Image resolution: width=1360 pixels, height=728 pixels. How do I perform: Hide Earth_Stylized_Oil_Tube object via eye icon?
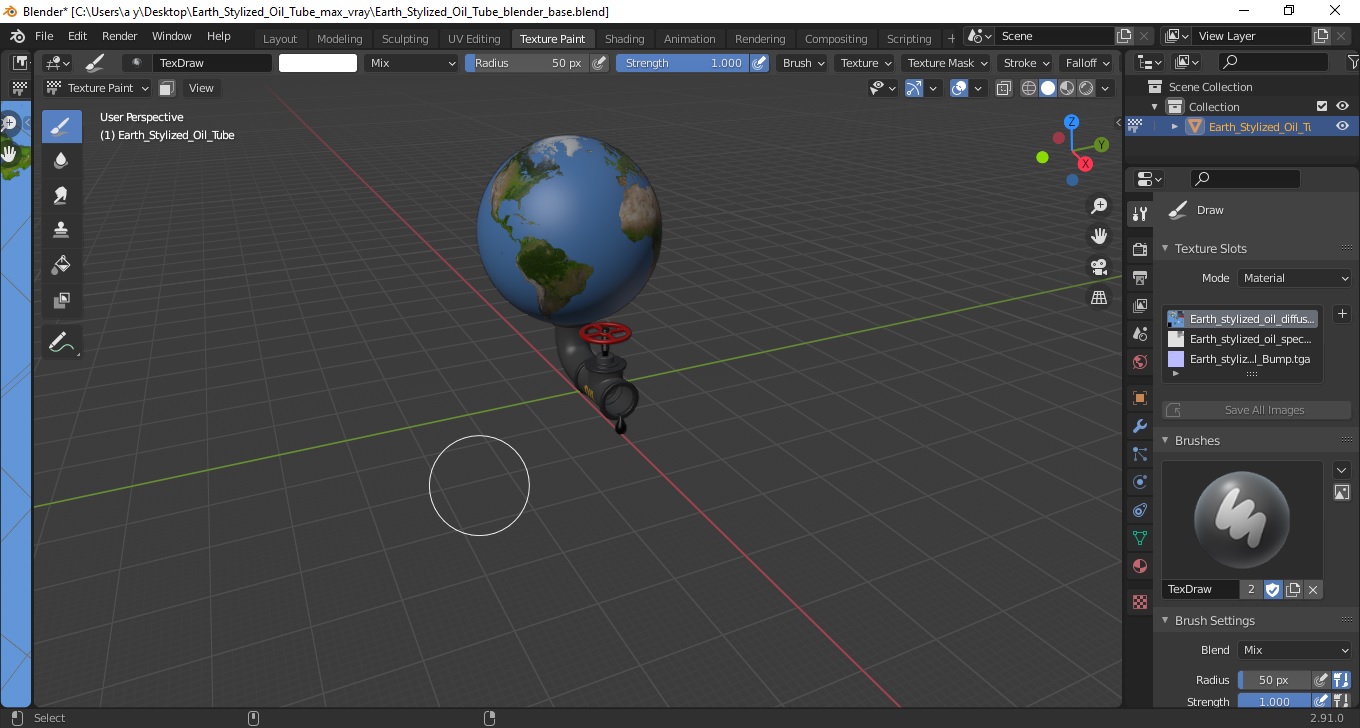1342,126
